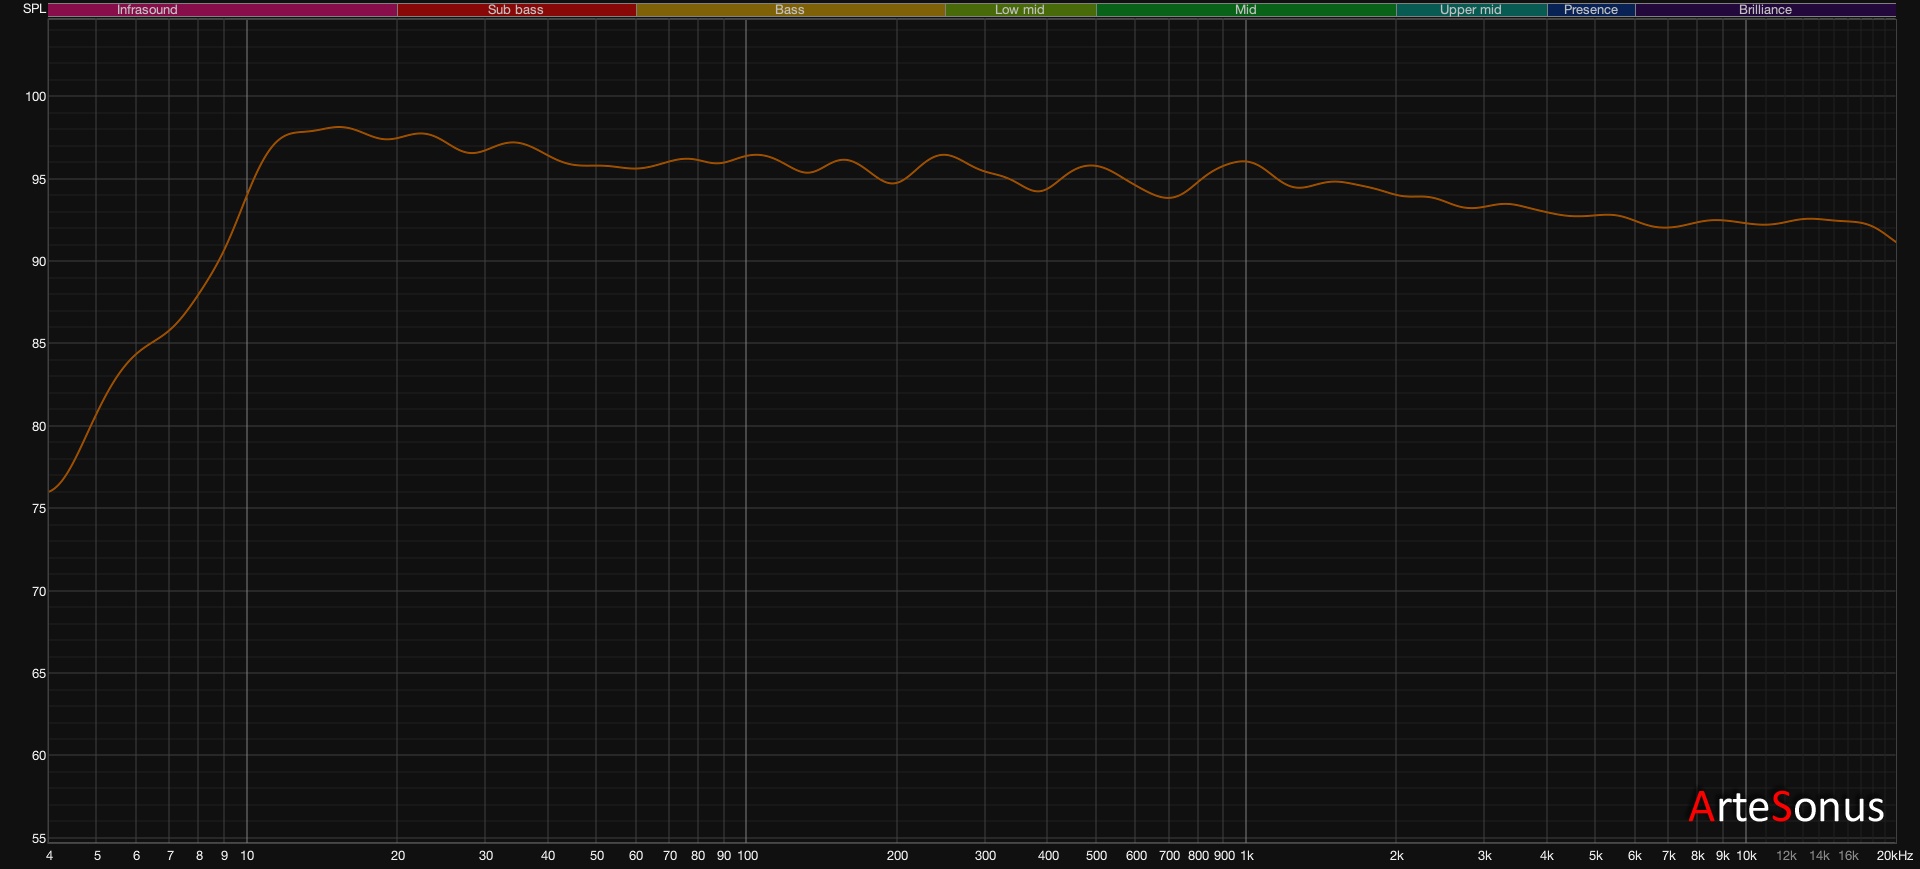Viewport: 1920px width, 869px height.
Task: Click the 16k label on frequency axis
Action: [x=1848, y=856]
